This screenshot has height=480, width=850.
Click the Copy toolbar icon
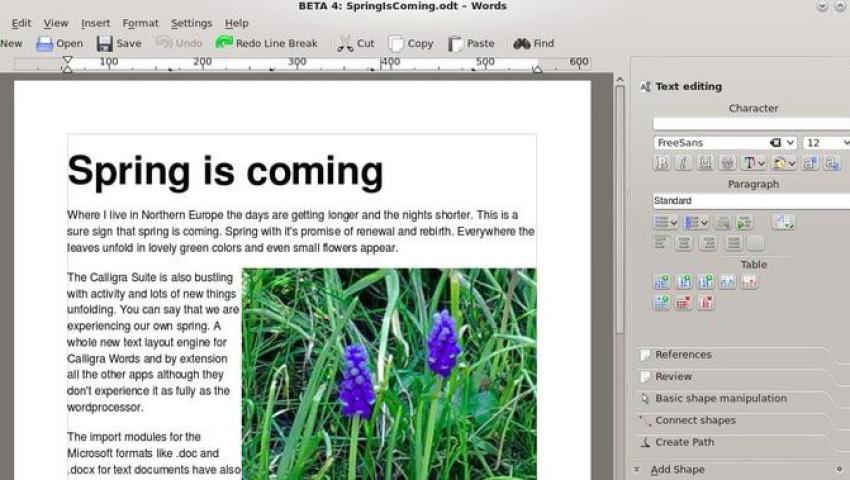[396, 44]
